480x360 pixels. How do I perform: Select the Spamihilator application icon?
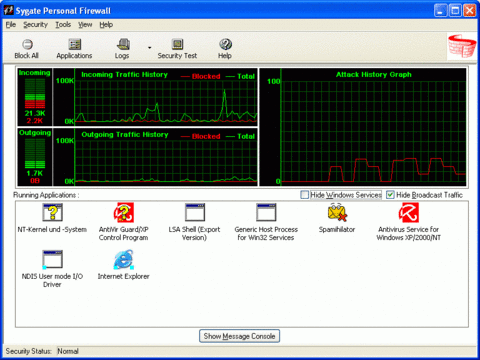tap(337, 212)
